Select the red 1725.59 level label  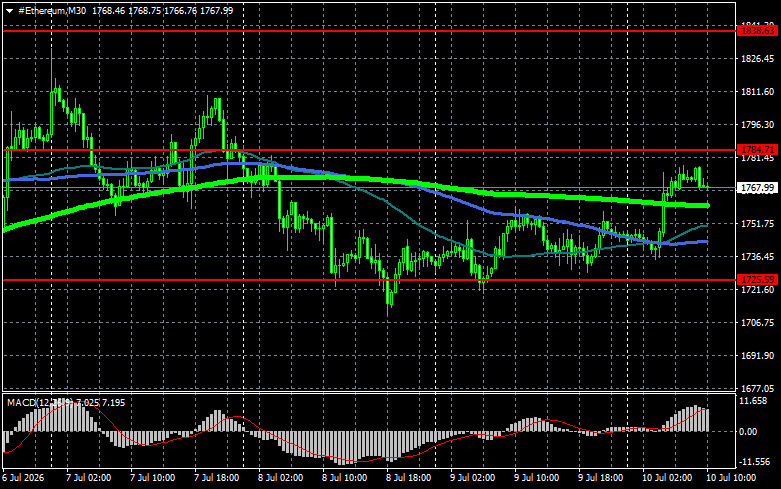tap(757, 279)
